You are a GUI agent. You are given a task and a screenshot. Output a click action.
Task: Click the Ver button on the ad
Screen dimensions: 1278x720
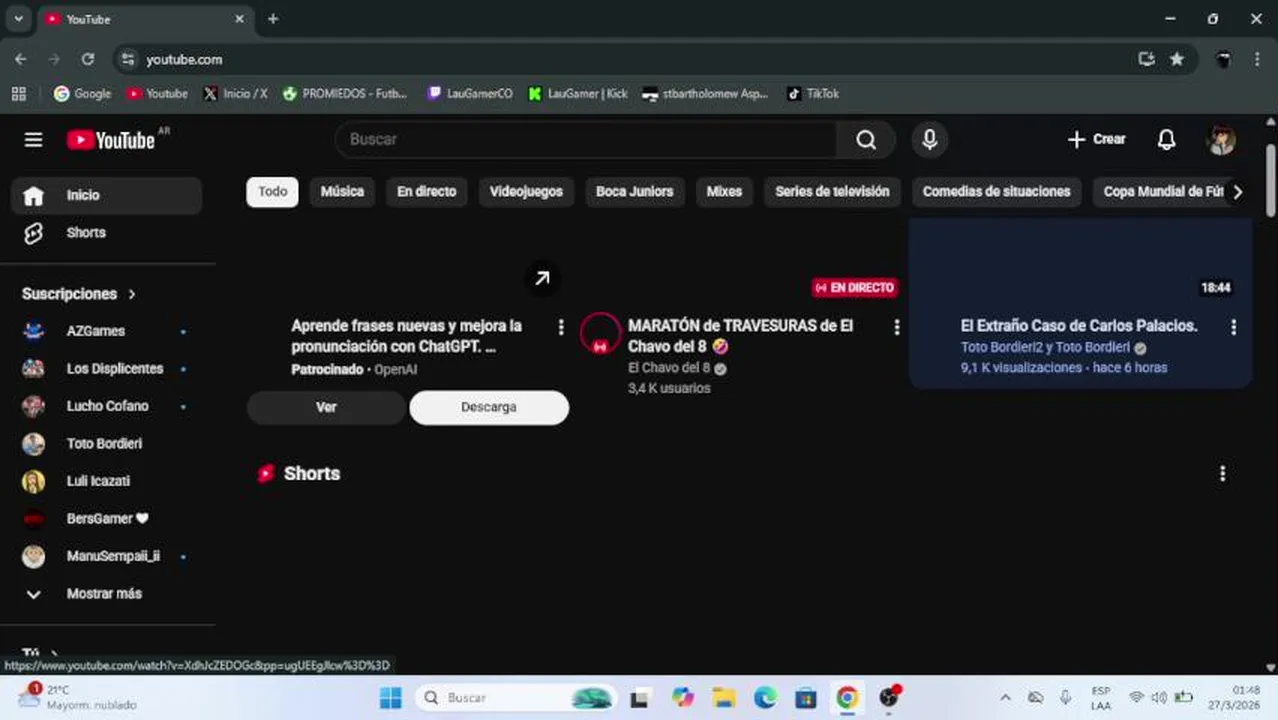click(326, 408)
